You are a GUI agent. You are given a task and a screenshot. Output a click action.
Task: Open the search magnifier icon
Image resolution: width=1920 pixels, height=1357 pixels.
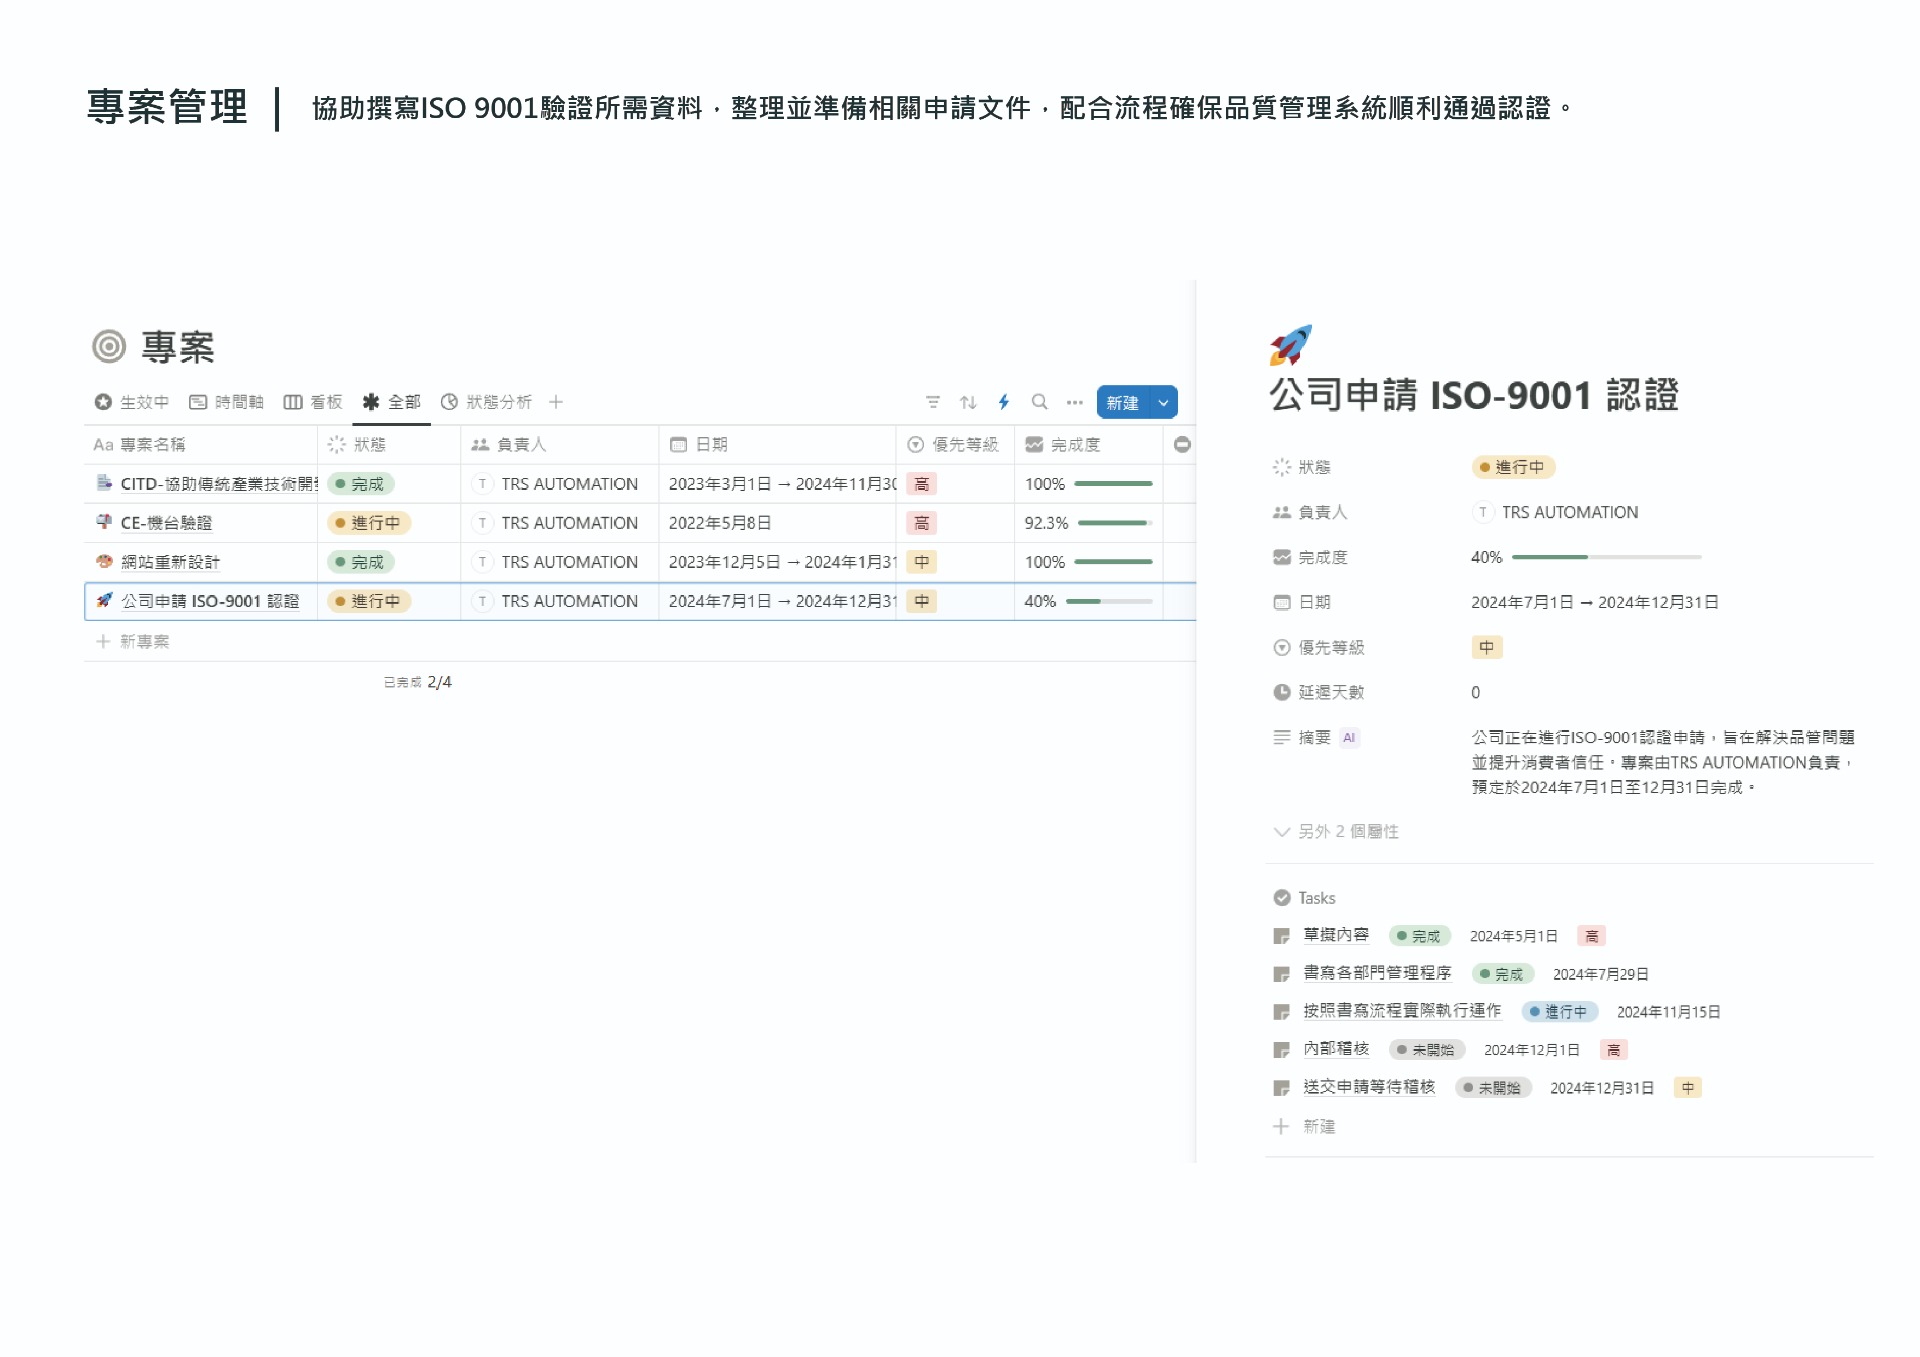1039,402
